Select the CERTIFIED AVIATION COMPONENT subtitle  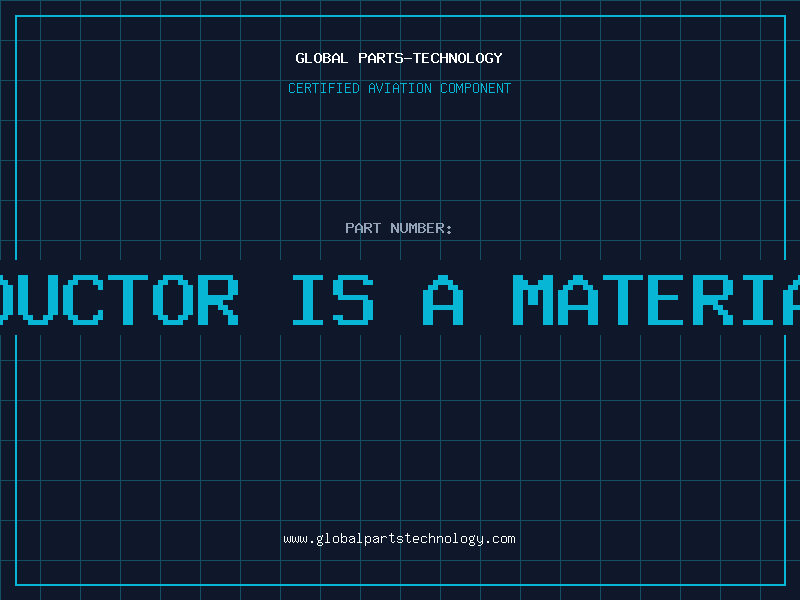(x=399, y=88)
